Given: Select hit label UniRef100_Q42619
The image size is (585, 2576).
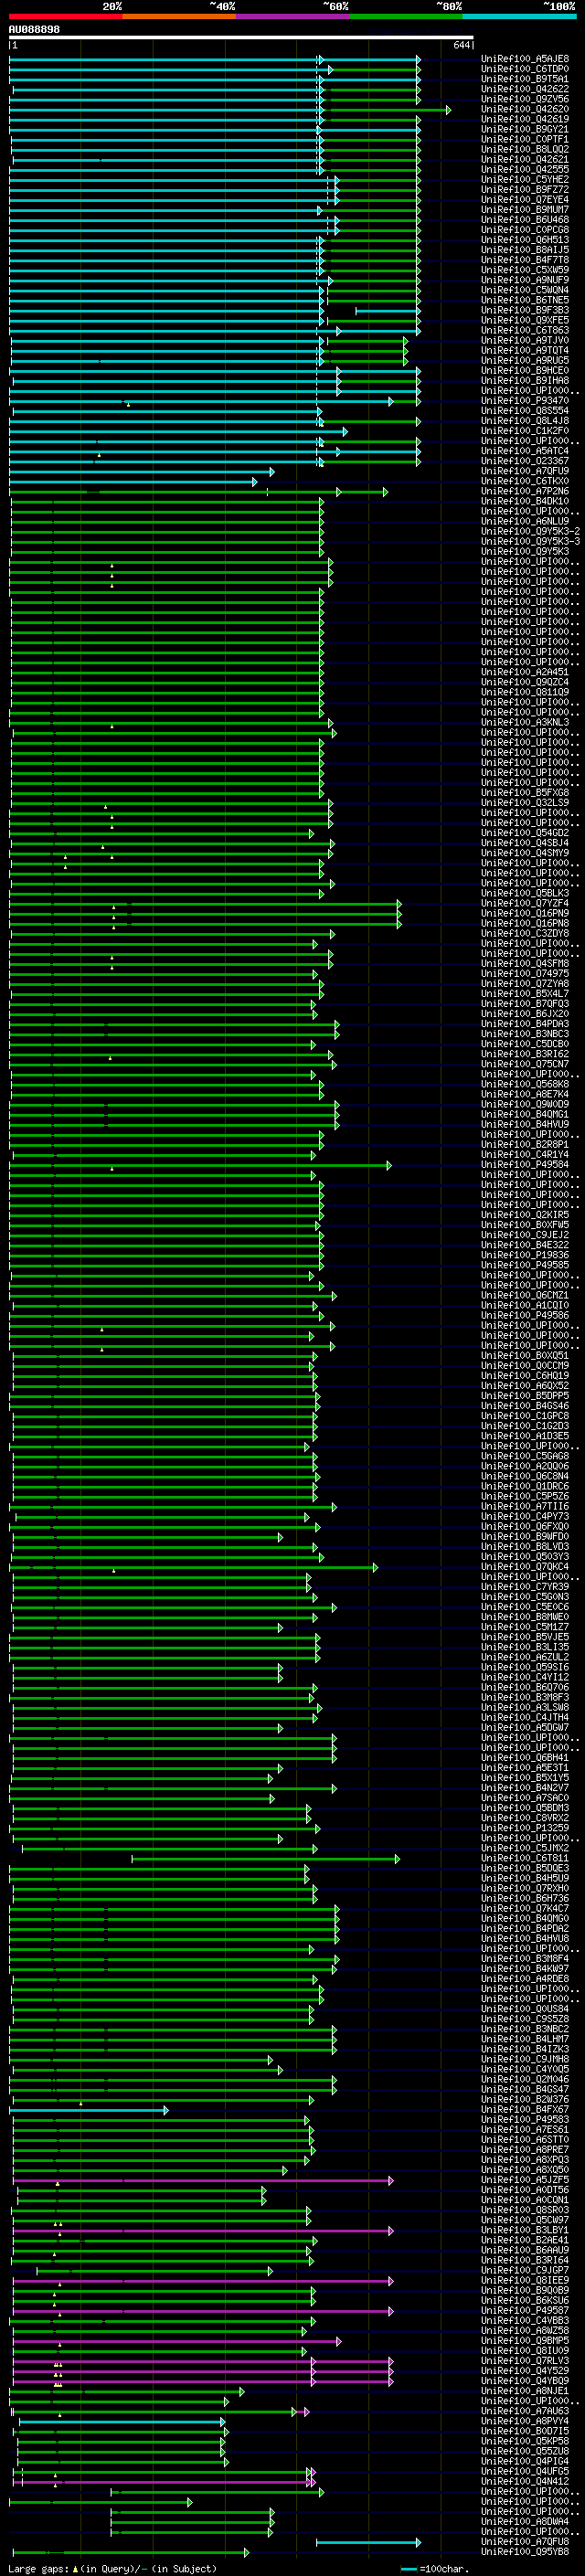Looking at the screenshot, I should (x=525, y=119).
